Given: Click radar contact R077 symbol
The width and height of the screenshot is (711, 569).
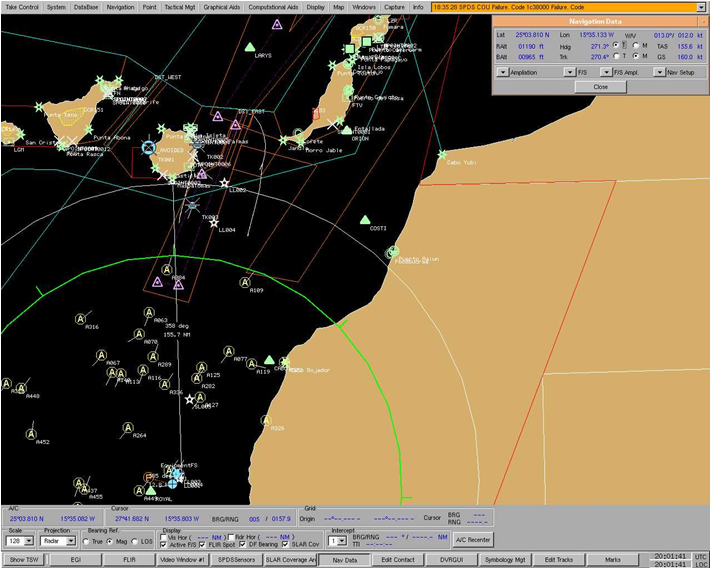Looking at the screenshot, I should [x=229, y=351].
